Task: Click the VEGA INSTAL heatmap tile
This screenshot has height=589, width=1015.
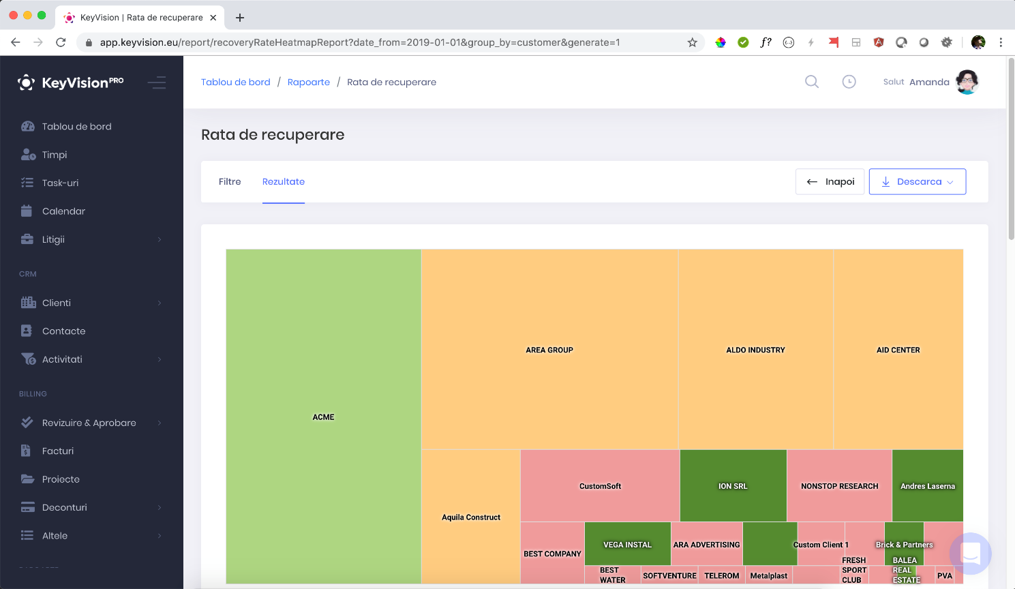Action: 627,544
